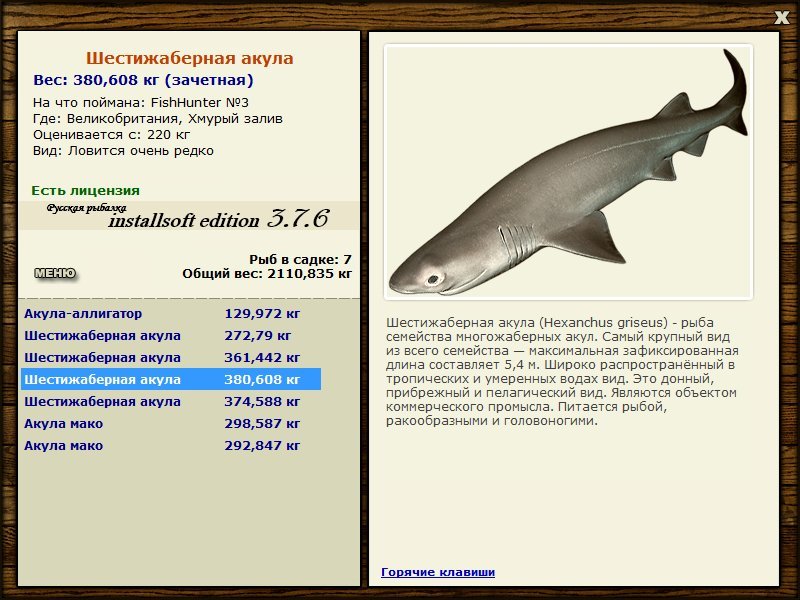Select Акула мако weighing 292,847 кг
The height and width of the screenshot is (600, 800).
click(x=171, y=445)
